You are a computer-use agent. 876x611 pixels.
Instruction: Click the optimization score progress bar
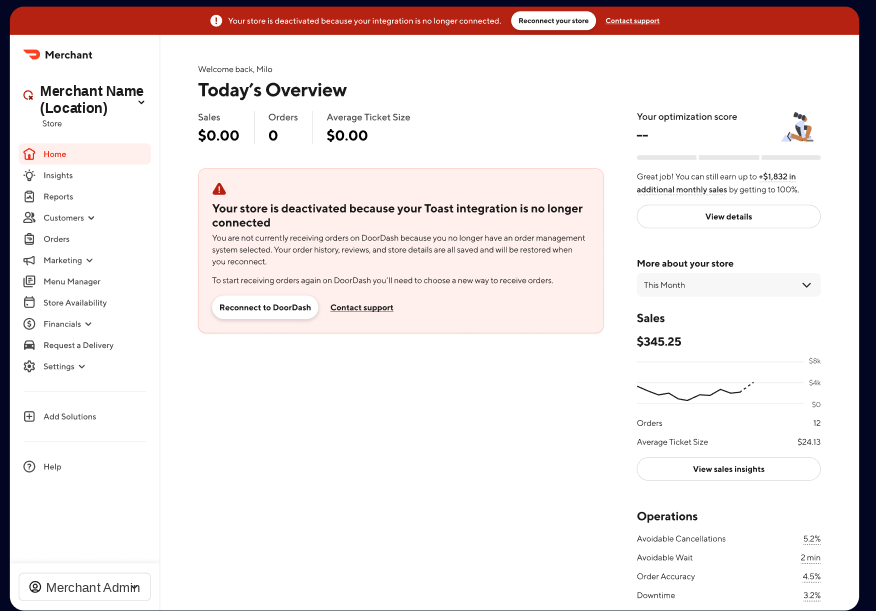(x=729, y=157)
